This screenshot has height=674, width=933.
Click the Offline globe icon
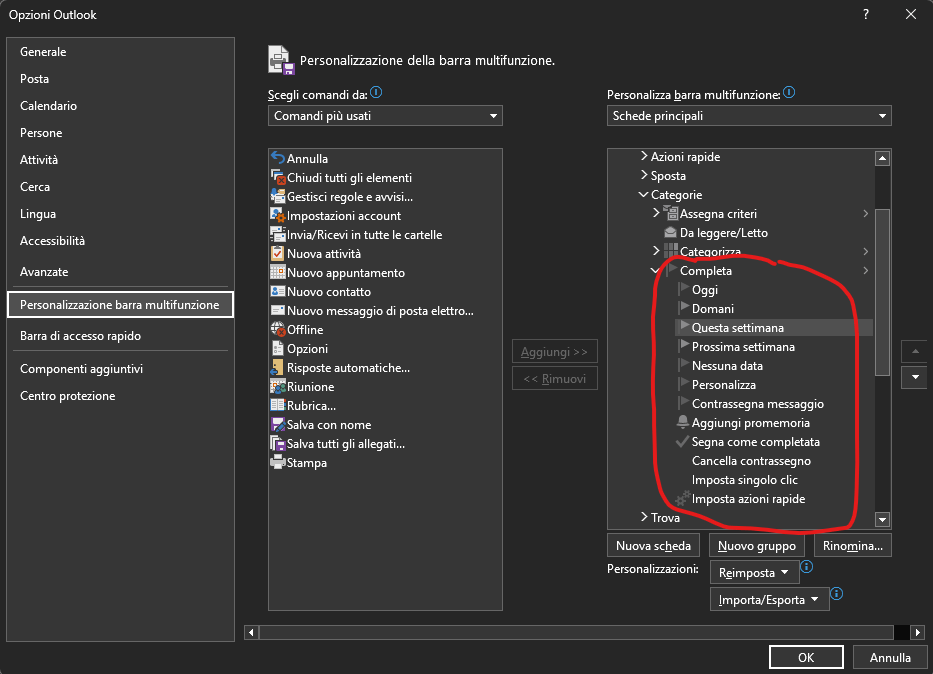(278, 330)
